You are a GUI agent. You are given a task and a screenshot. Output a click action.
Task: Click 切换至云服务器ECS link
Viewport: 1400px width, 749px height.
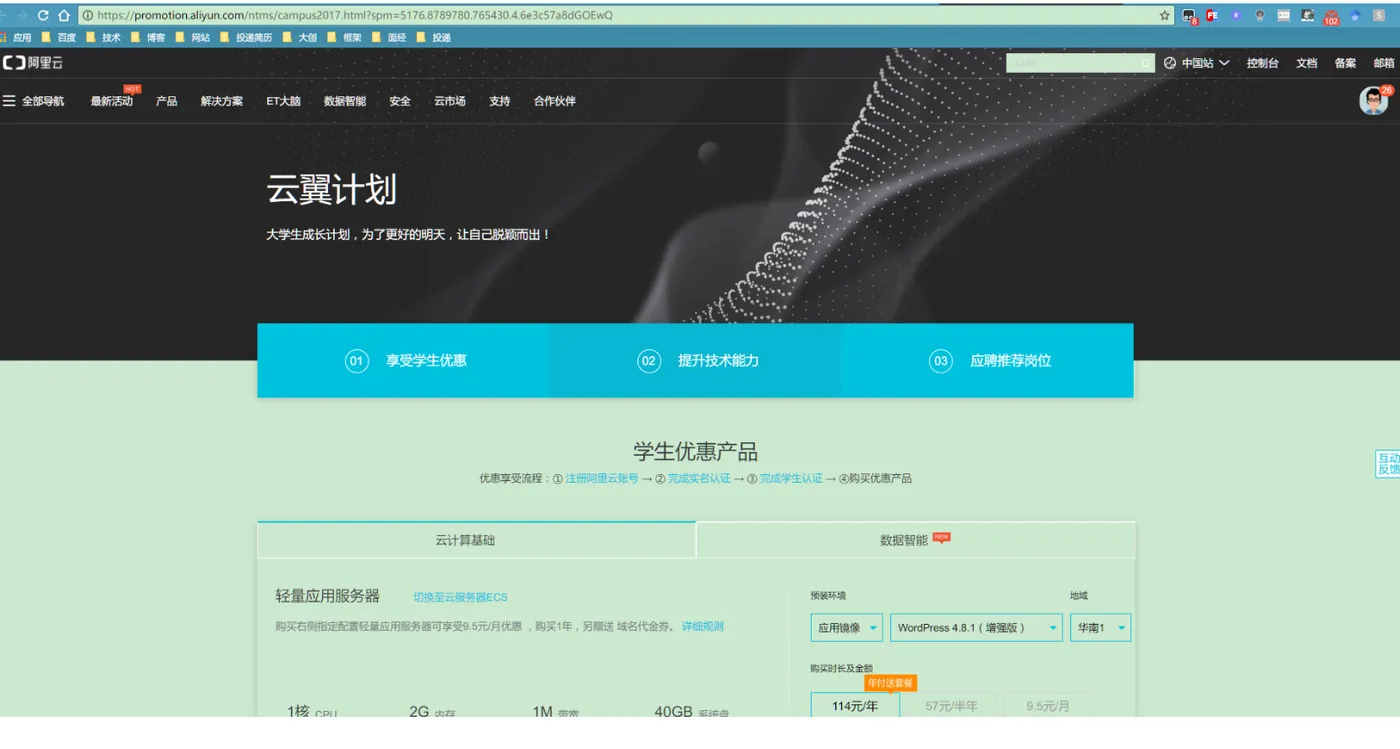(461, 597)
